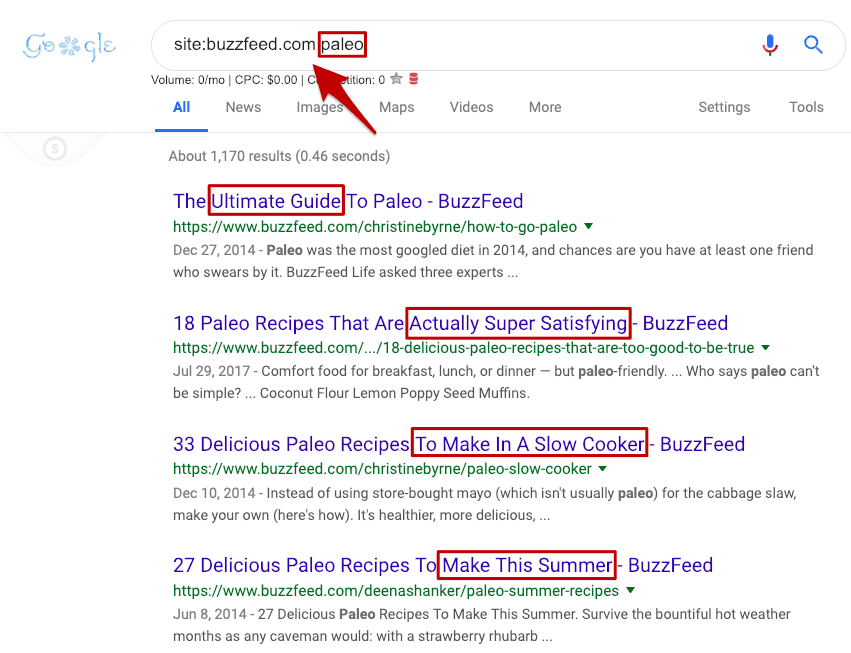Go to the Videos tab
The height and width of the screenshot is (653, 851).
[x=471, y=107]
